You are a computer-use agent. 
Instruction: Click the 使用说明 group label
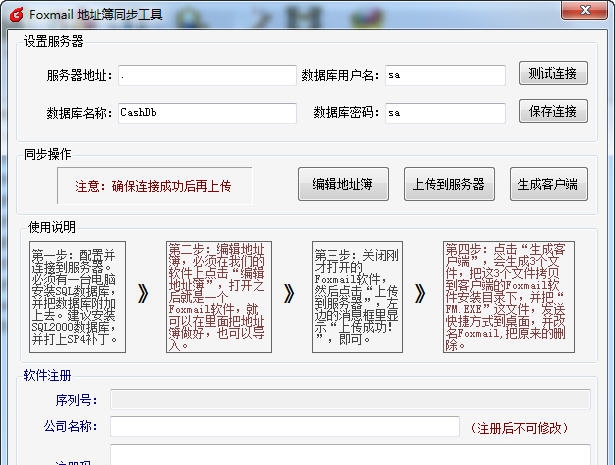pos(52,227)
